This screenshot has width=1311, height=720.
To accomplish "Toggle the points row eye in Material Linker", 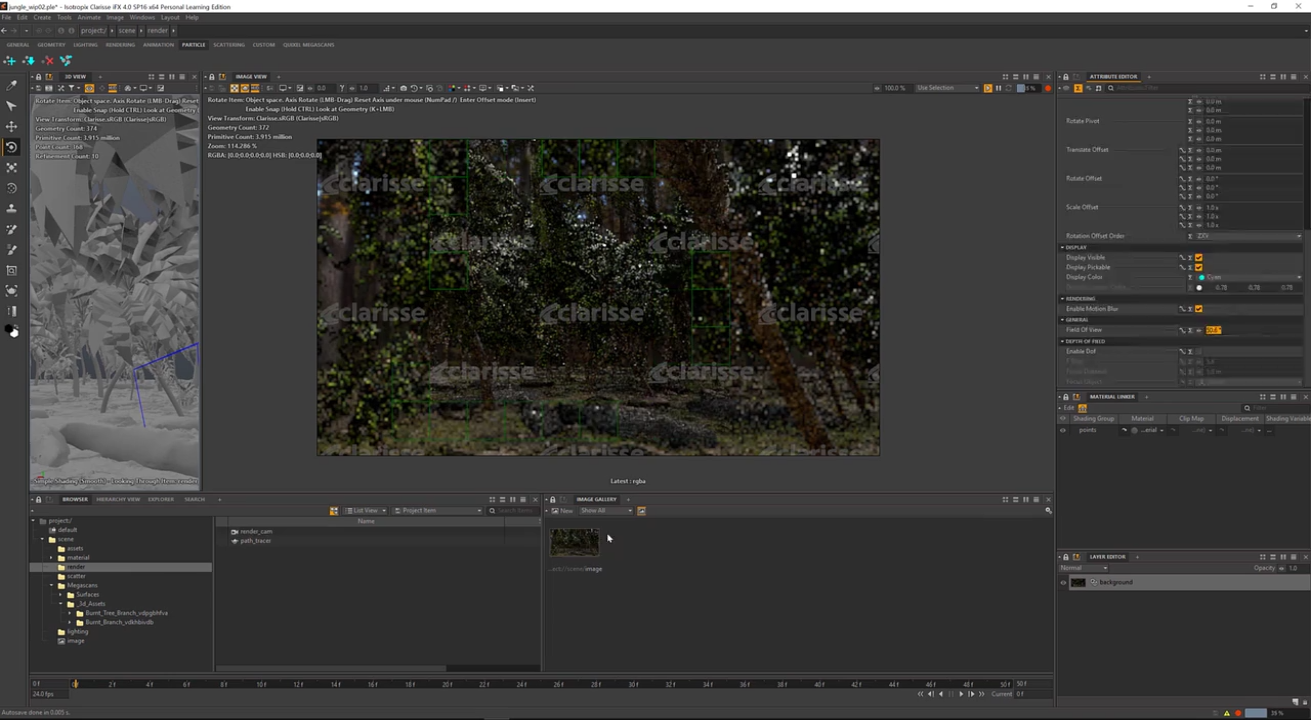I will (1063, 430).
